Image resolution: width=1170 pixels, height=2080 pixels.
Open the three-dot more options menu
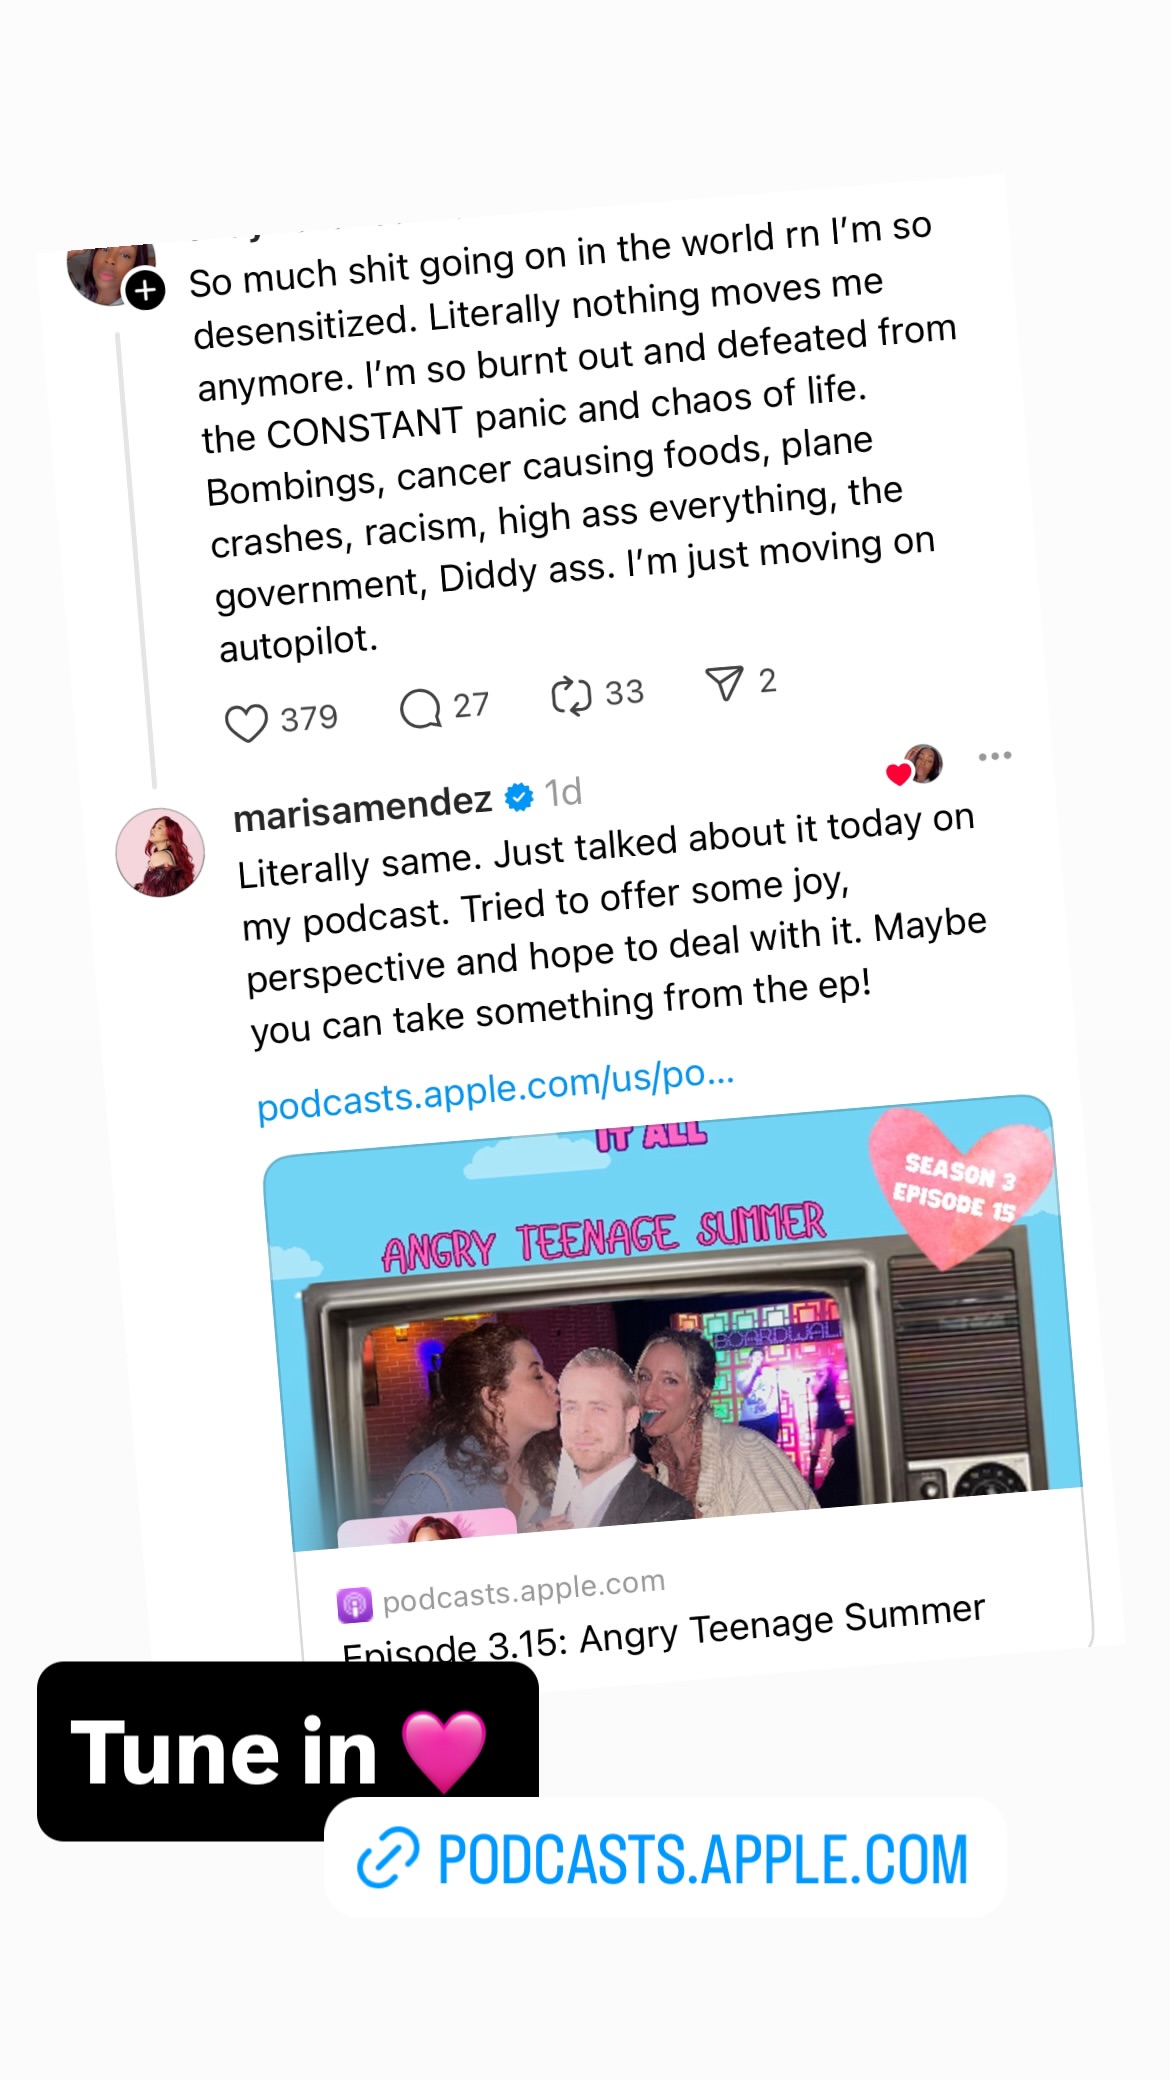point(995,756)
